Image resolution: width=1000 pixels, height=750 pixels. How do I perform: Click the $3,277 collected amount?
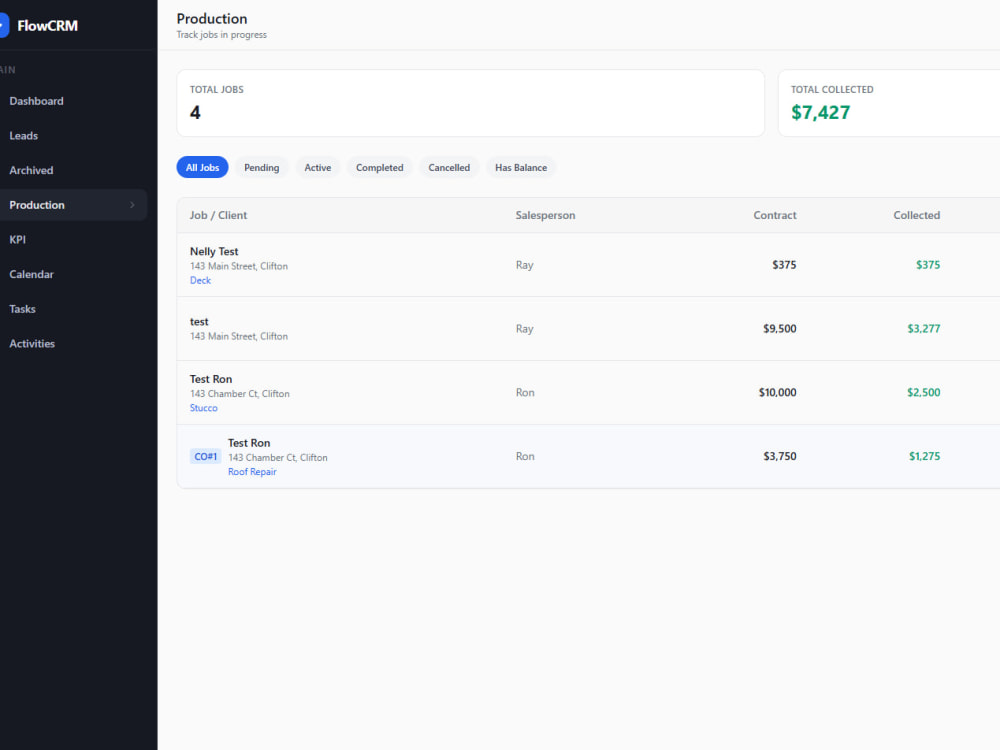[x=923, y=328]
